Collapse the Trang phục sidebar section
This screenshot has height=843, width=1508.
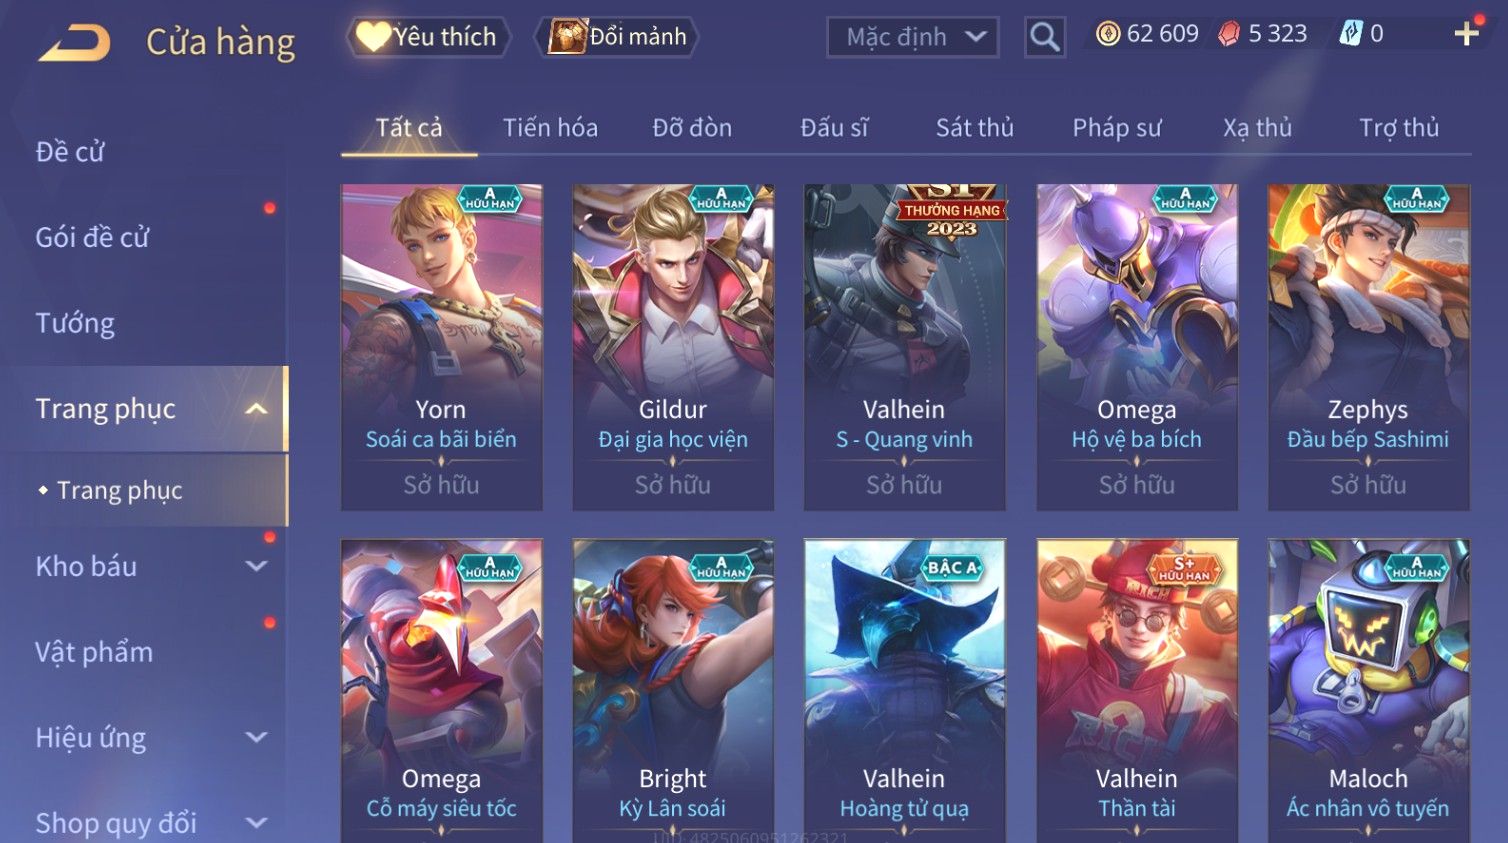pos(256,409)
